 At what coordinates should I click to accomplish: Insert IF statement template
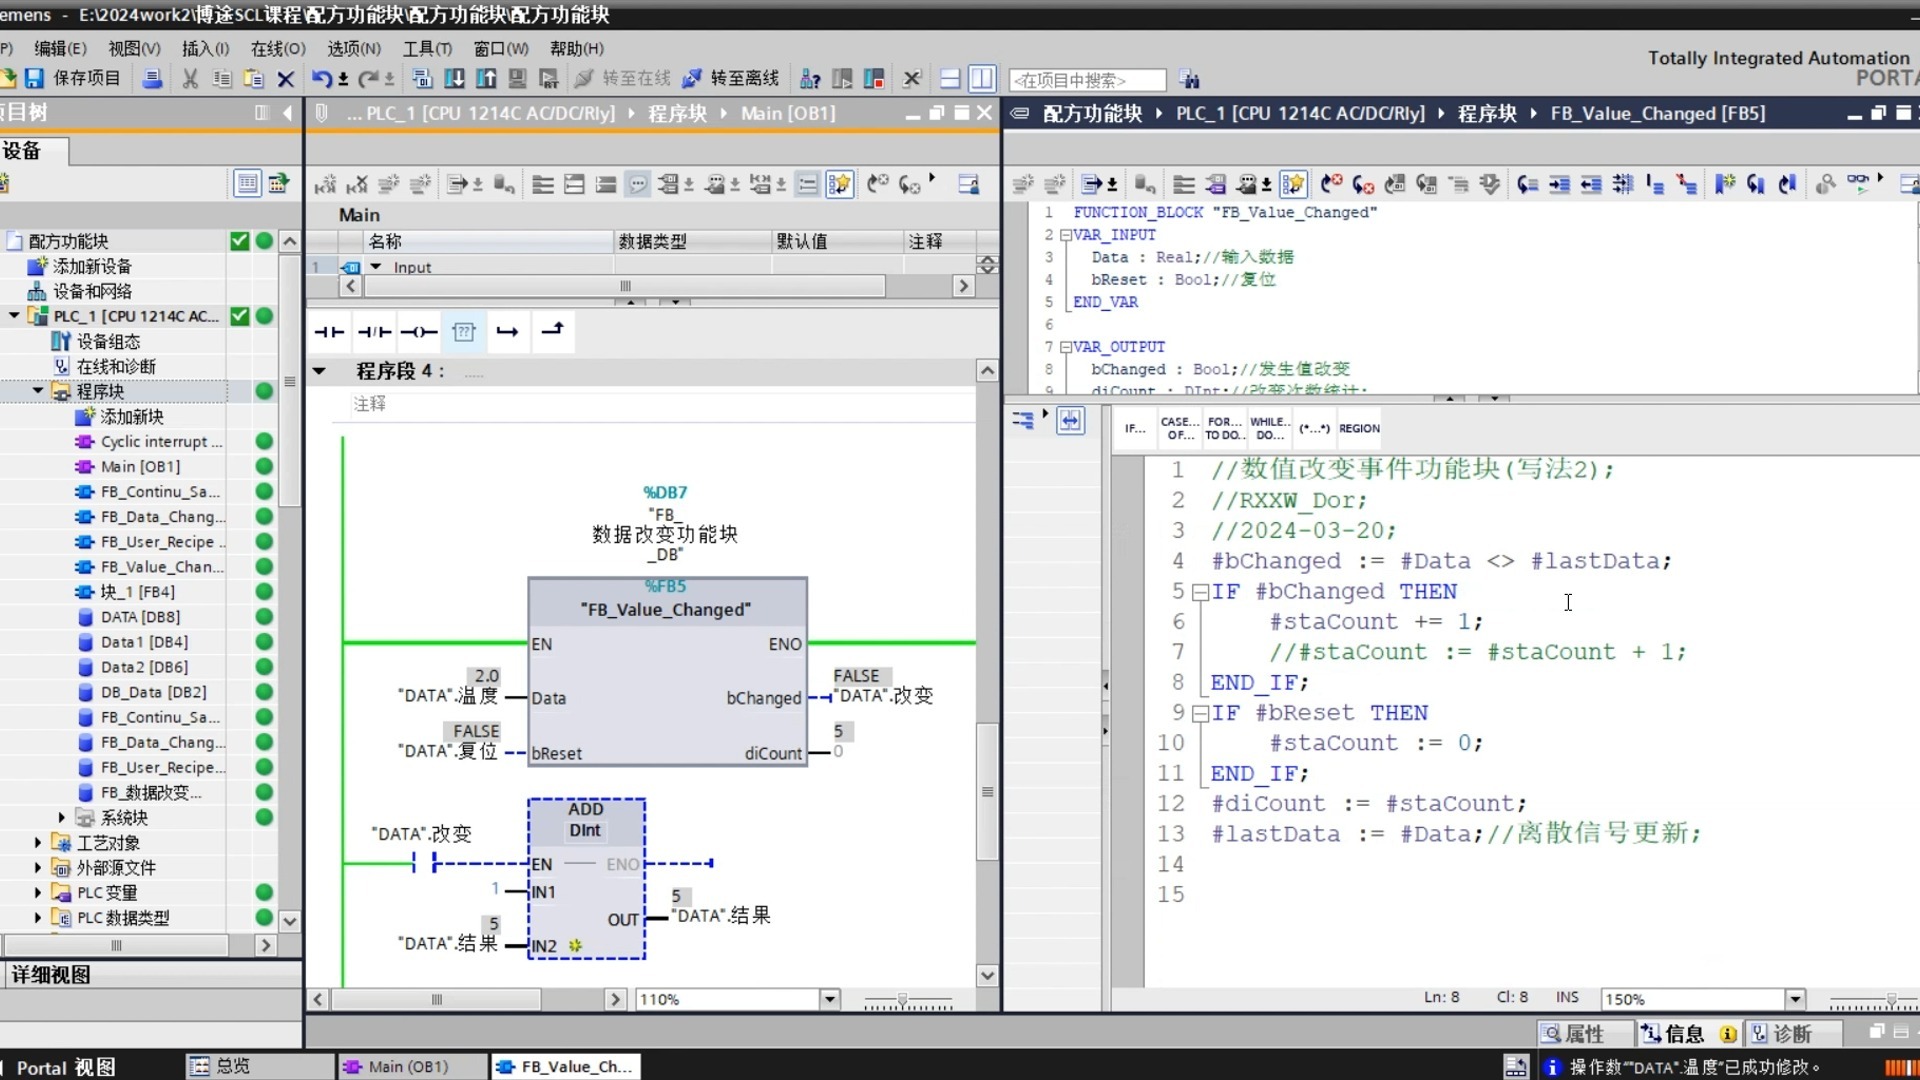click(x=1135, y=428)
